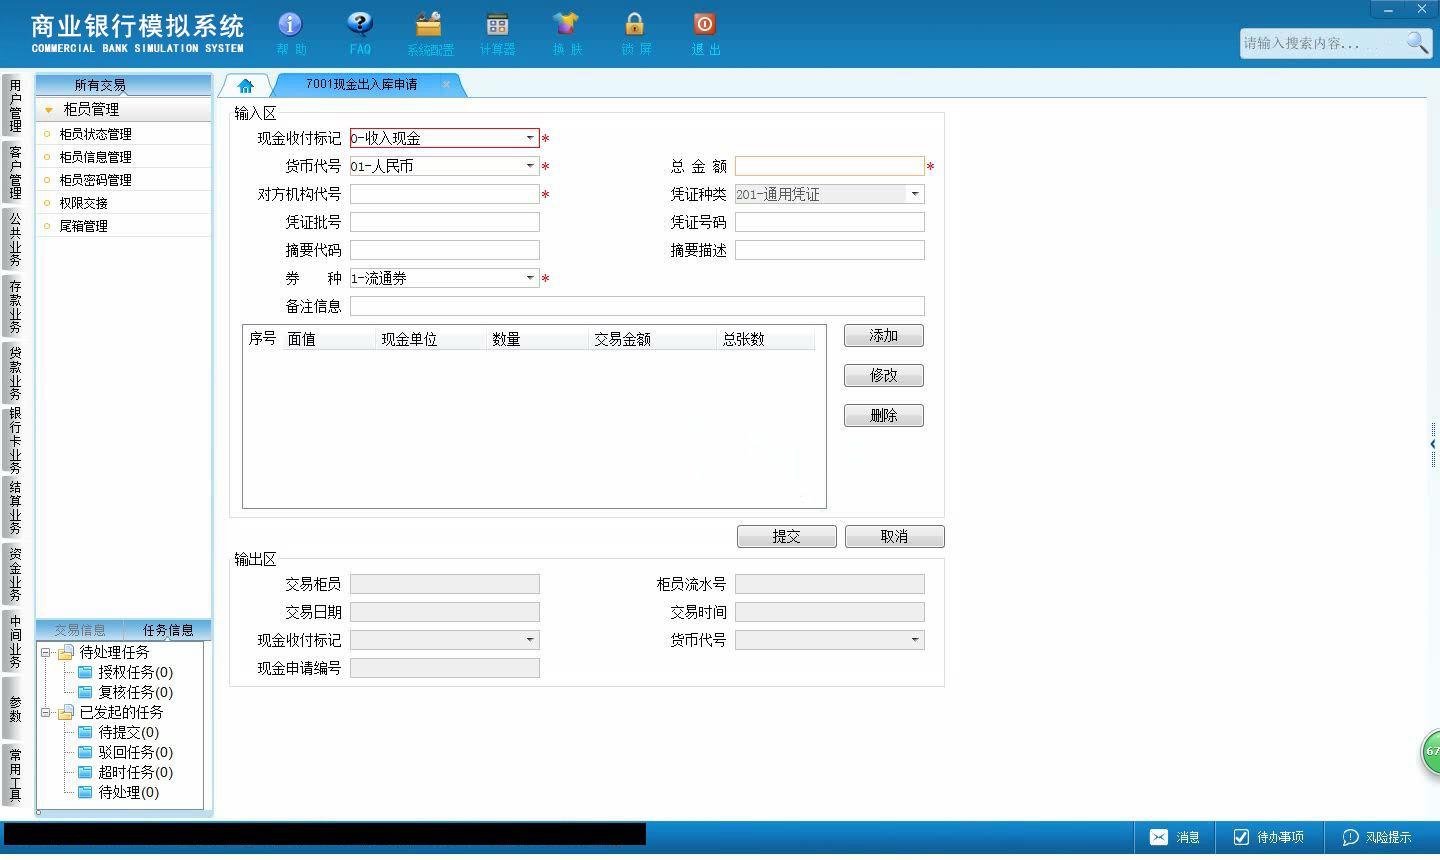The height and width of the screenshot is (860, 1440).
Task: Click the green circular badge at right edge
Action: [1431, 752]
